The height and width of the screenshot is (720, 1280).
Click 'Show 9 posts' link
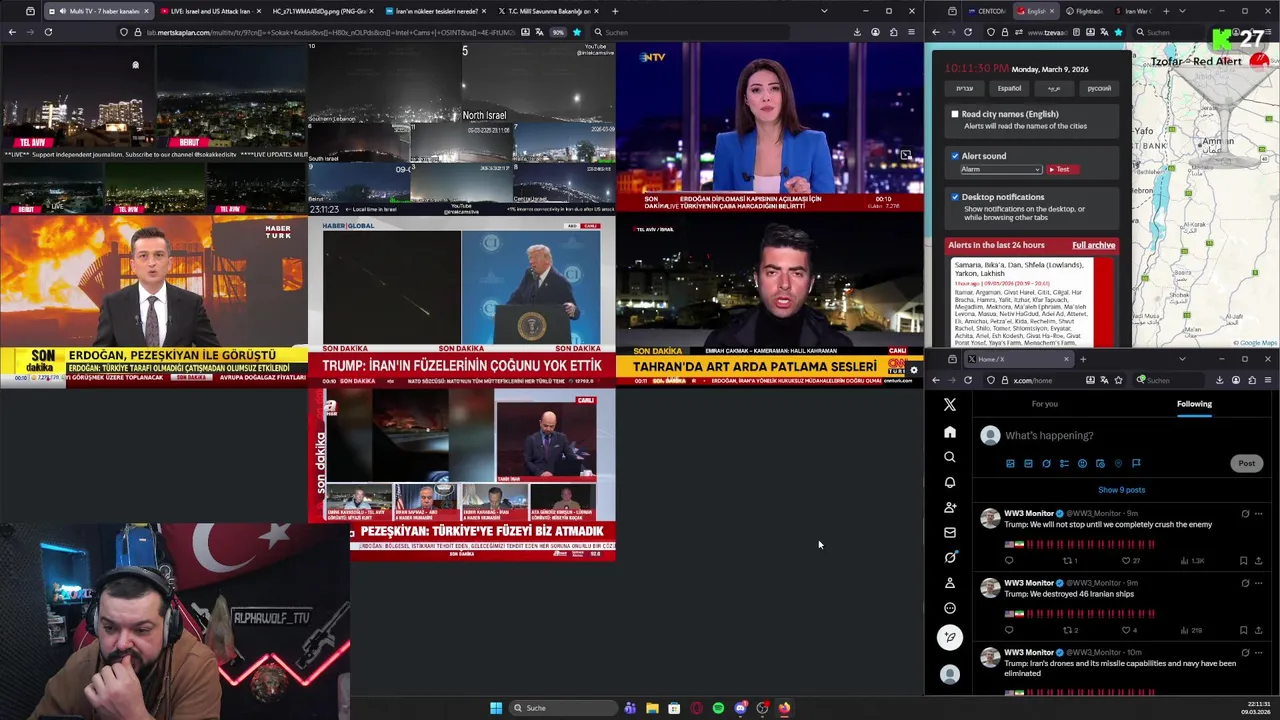point(1121,490)
